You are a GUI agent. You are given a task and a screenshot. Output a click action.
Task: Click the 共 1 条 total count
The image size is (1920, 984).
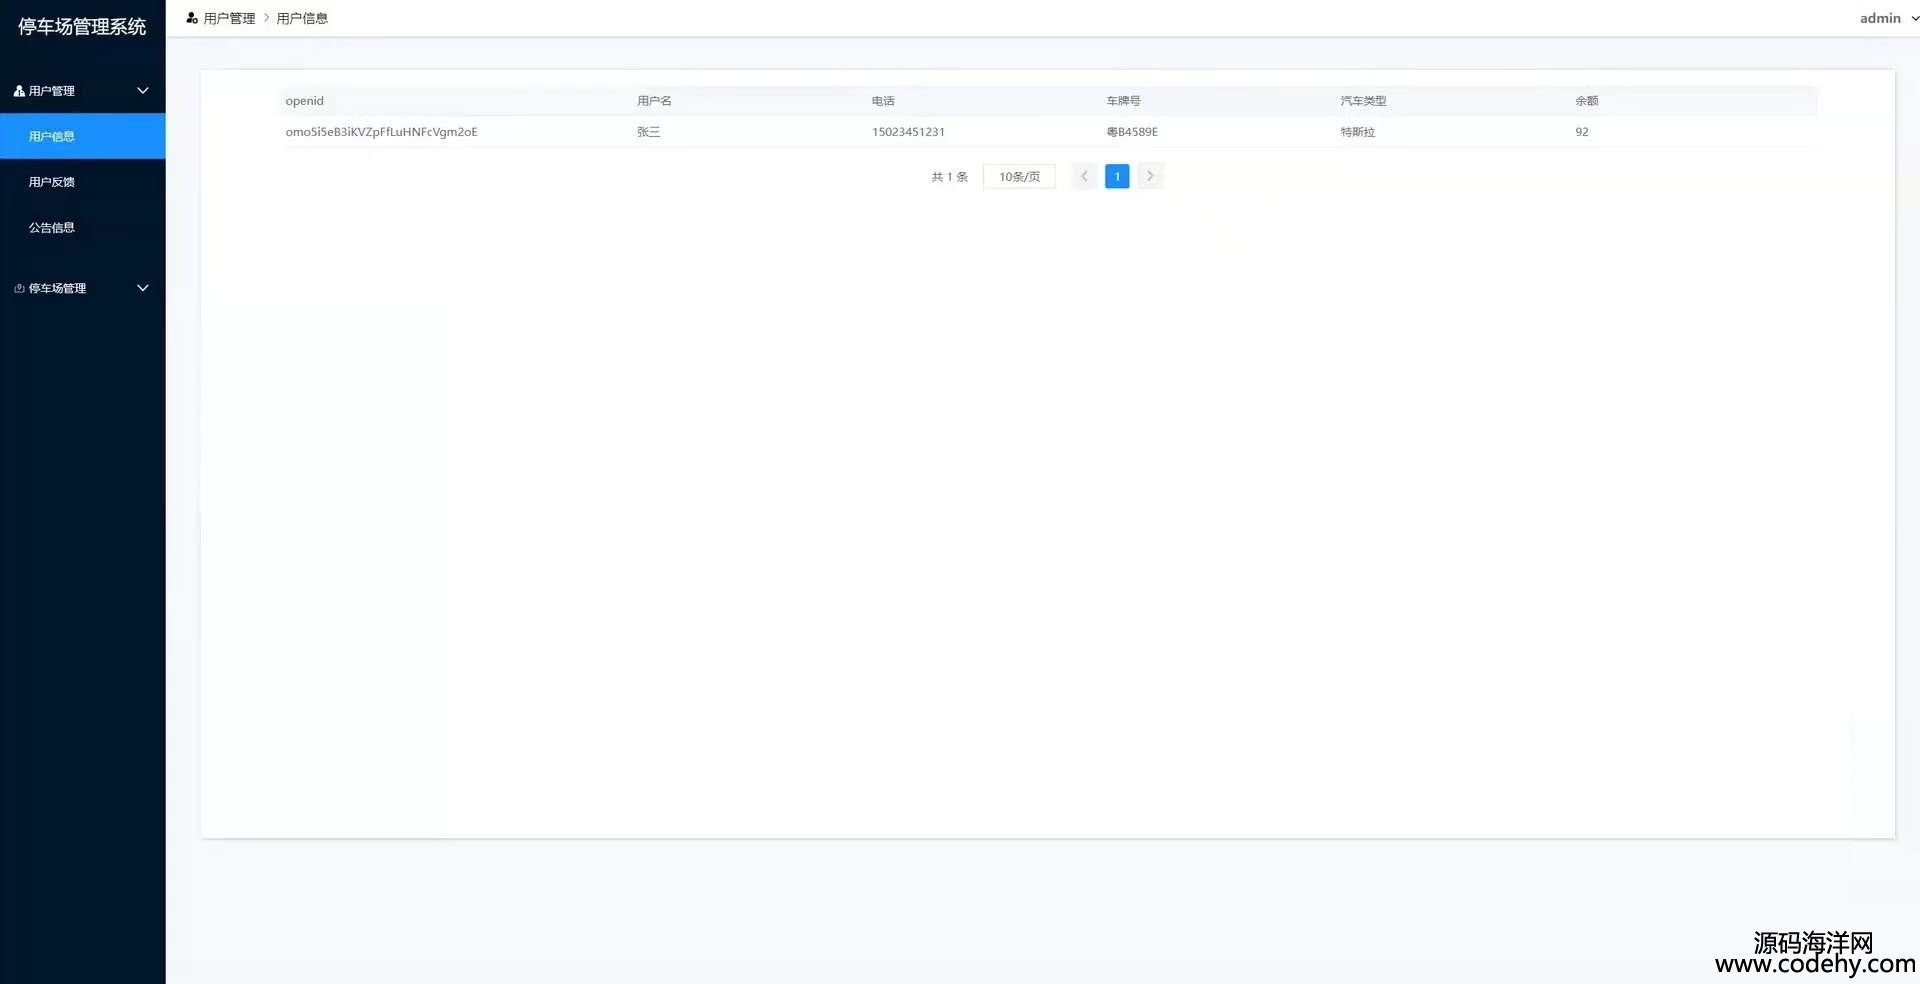pos(950,177)
